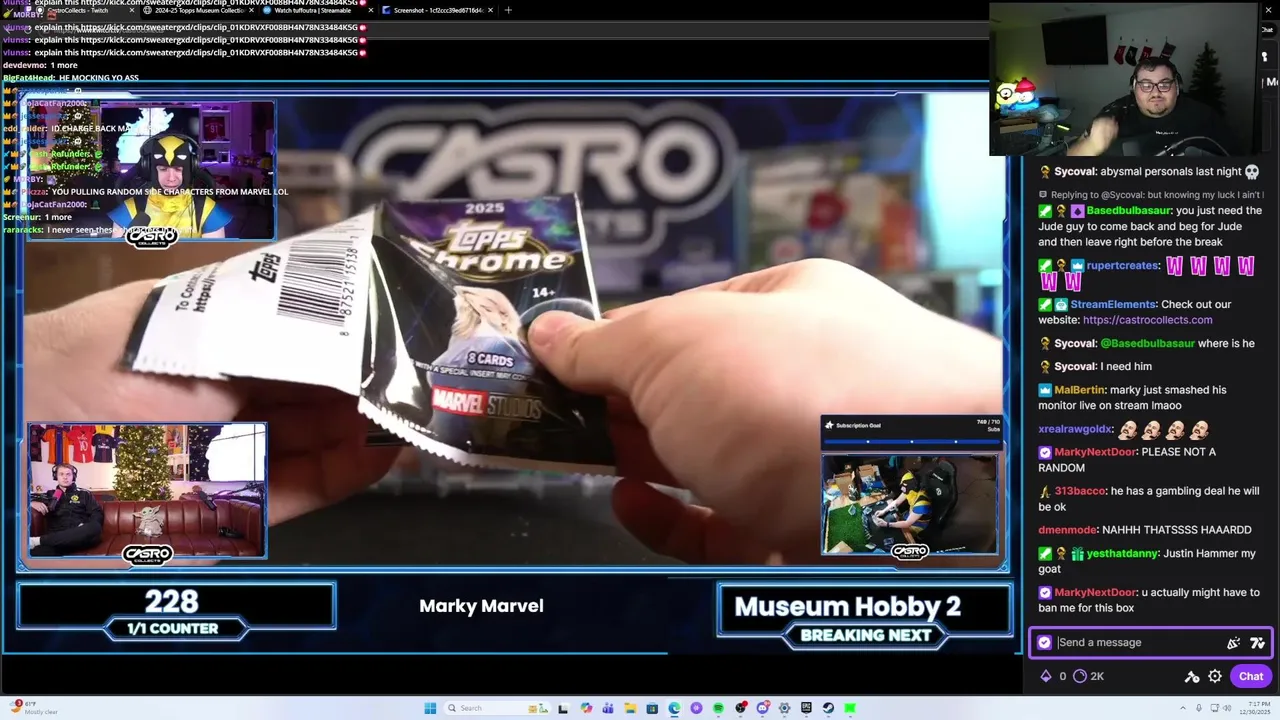Click the Replying to @Sycoval reply header

click(x=1151, y=194)
